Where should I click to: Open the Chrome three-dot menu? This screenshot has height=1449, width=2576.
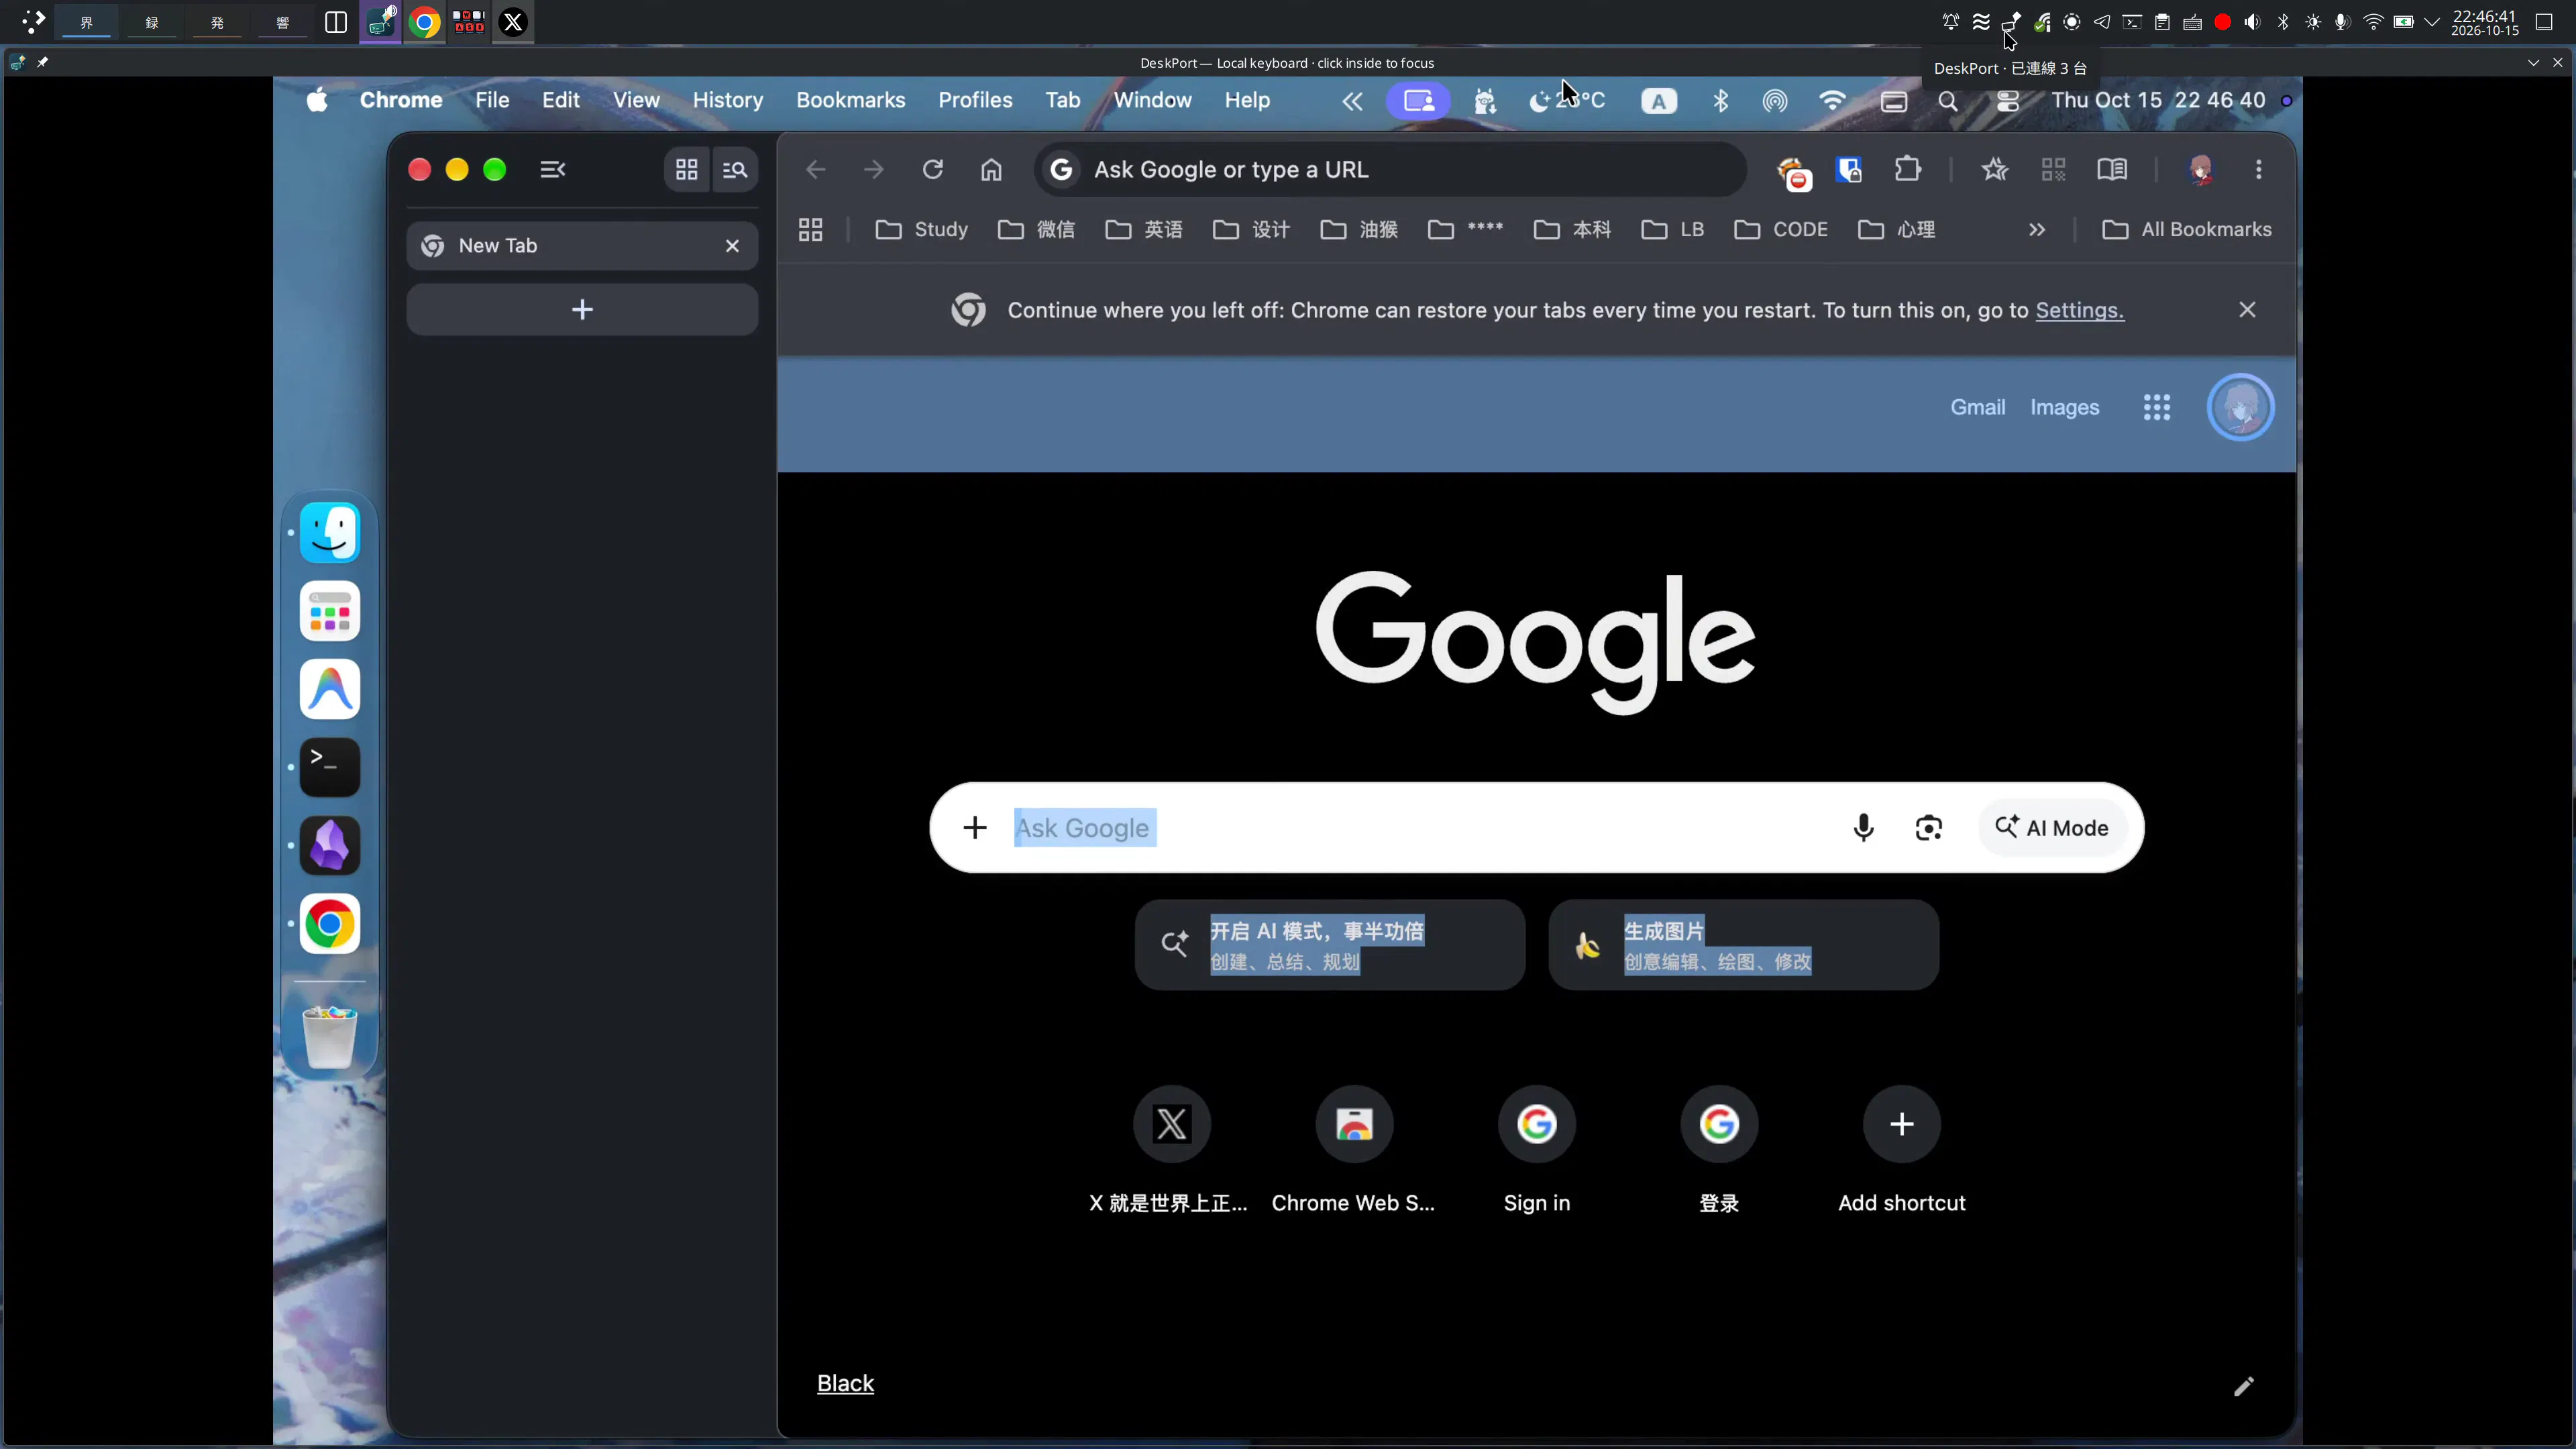point(2259,169)
